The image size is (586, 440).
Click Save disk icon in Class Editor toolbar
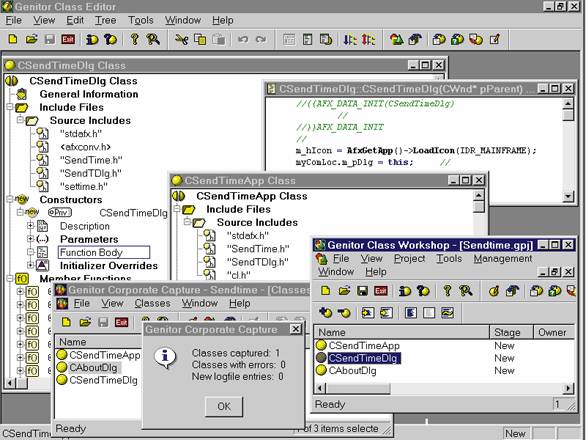click(x=50, y=39)
